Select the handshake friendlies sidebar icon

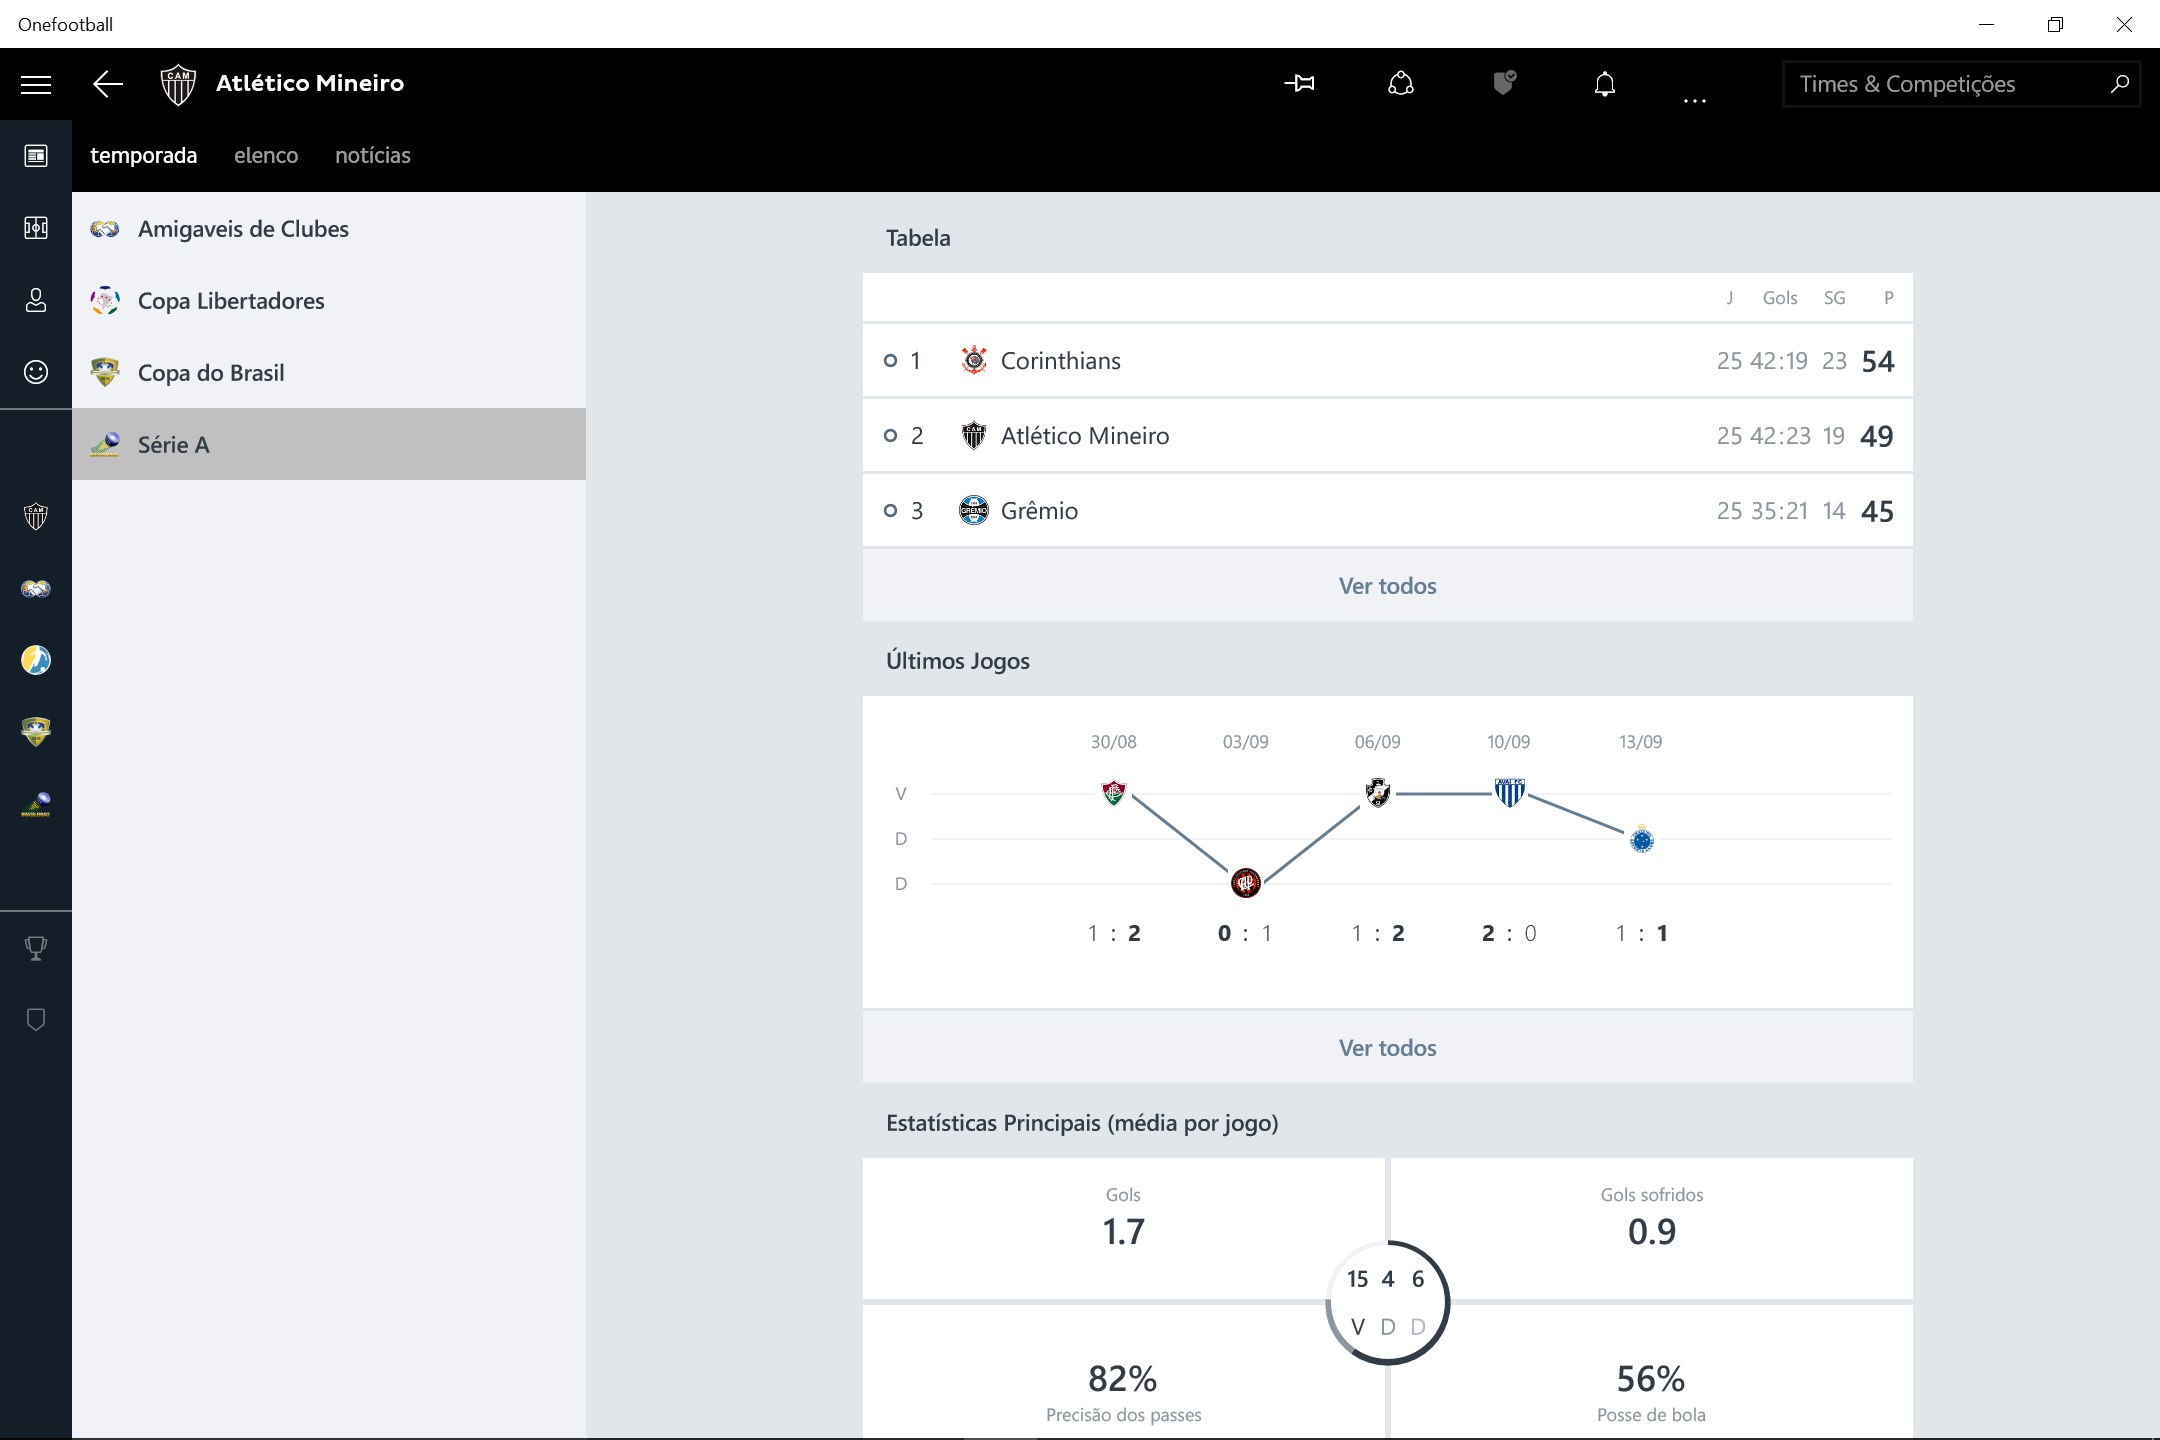[36, 588]
